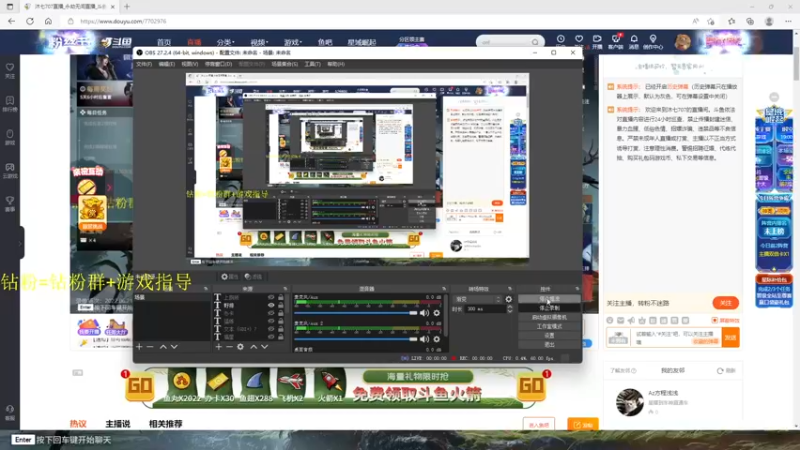Open the settings gear for the second mixer channel
This screenshot has height=450, width=800.
click(x=437, y=339)
